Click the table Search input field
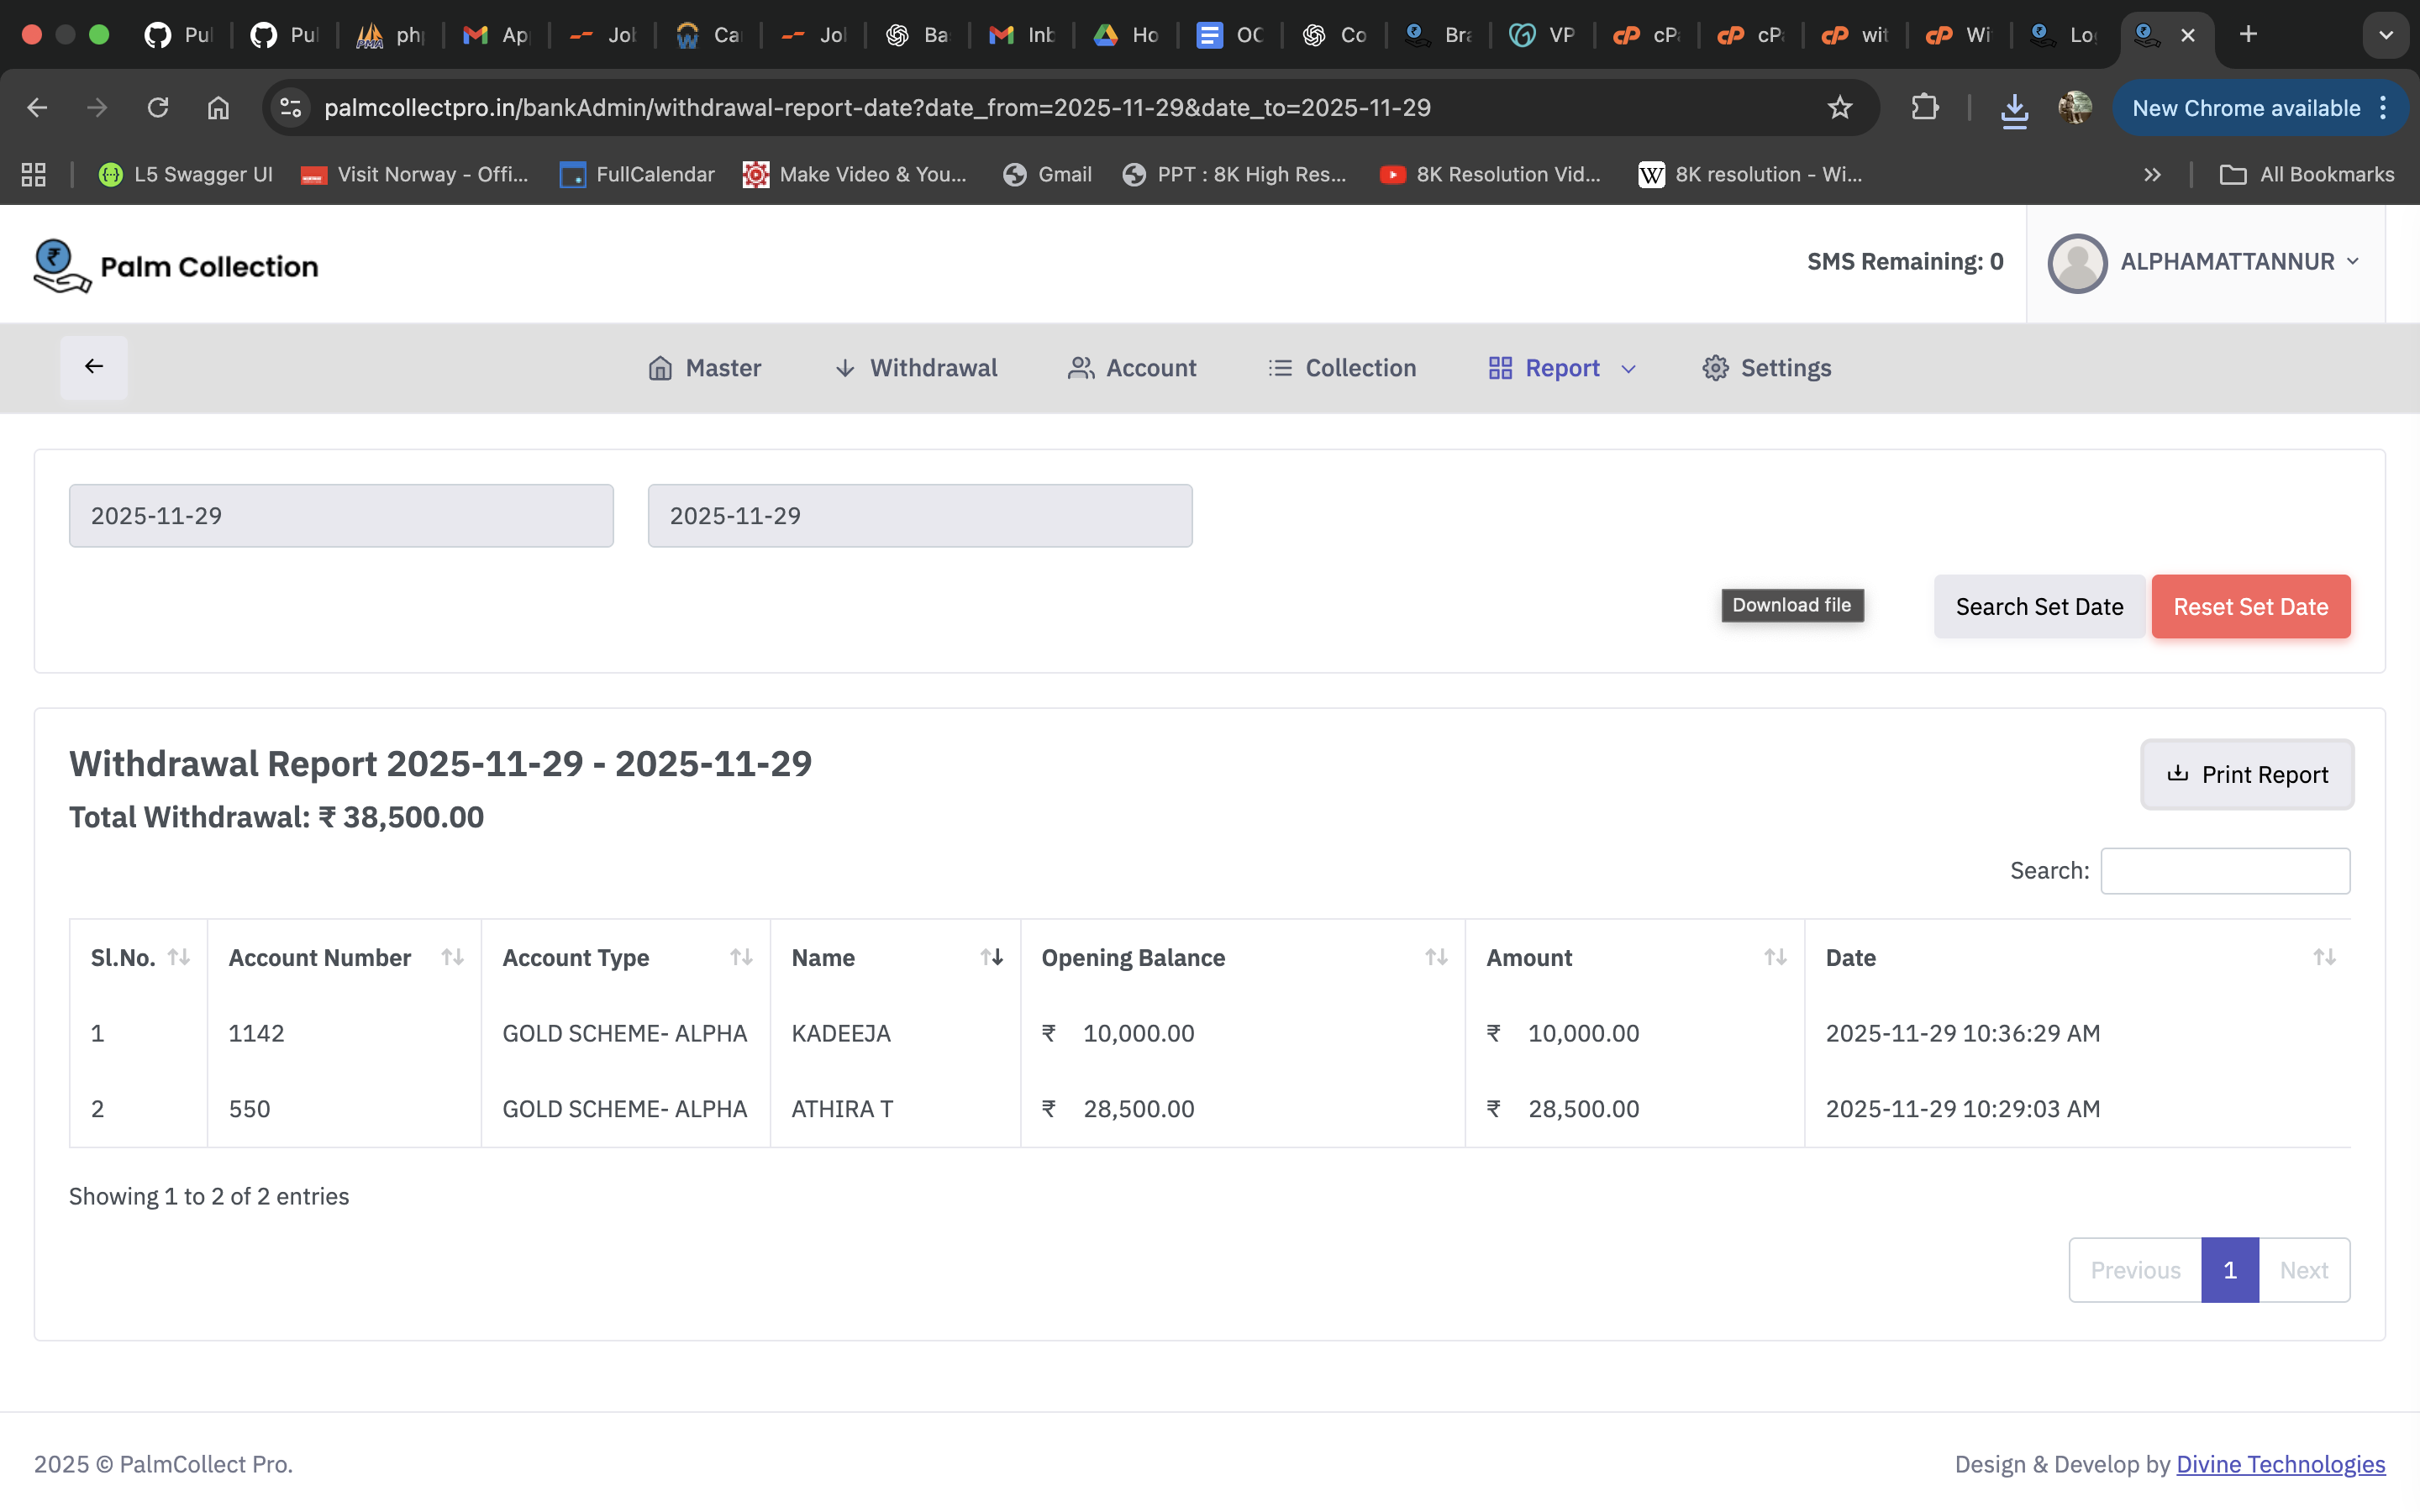2420x1512 pixels. (x=2224, y=870)
